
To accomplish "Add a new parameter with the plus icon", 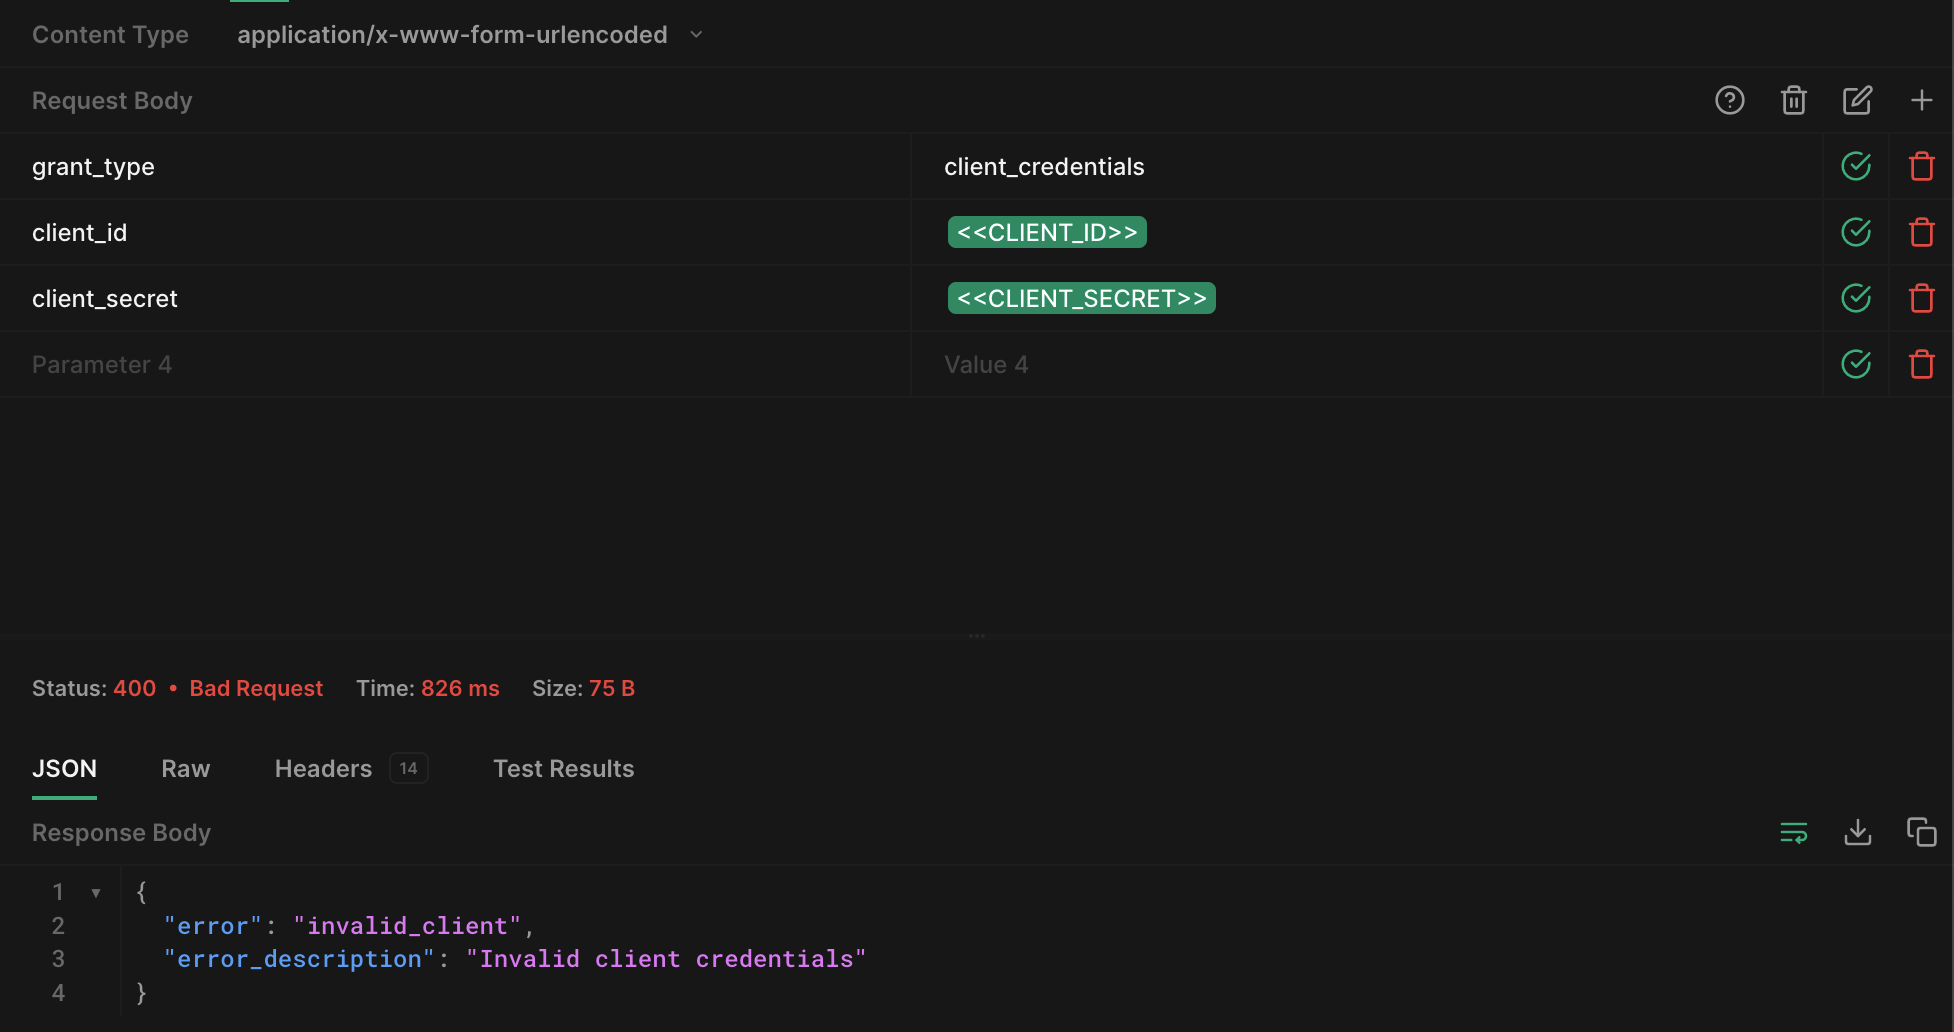I will coord(1921,100).
